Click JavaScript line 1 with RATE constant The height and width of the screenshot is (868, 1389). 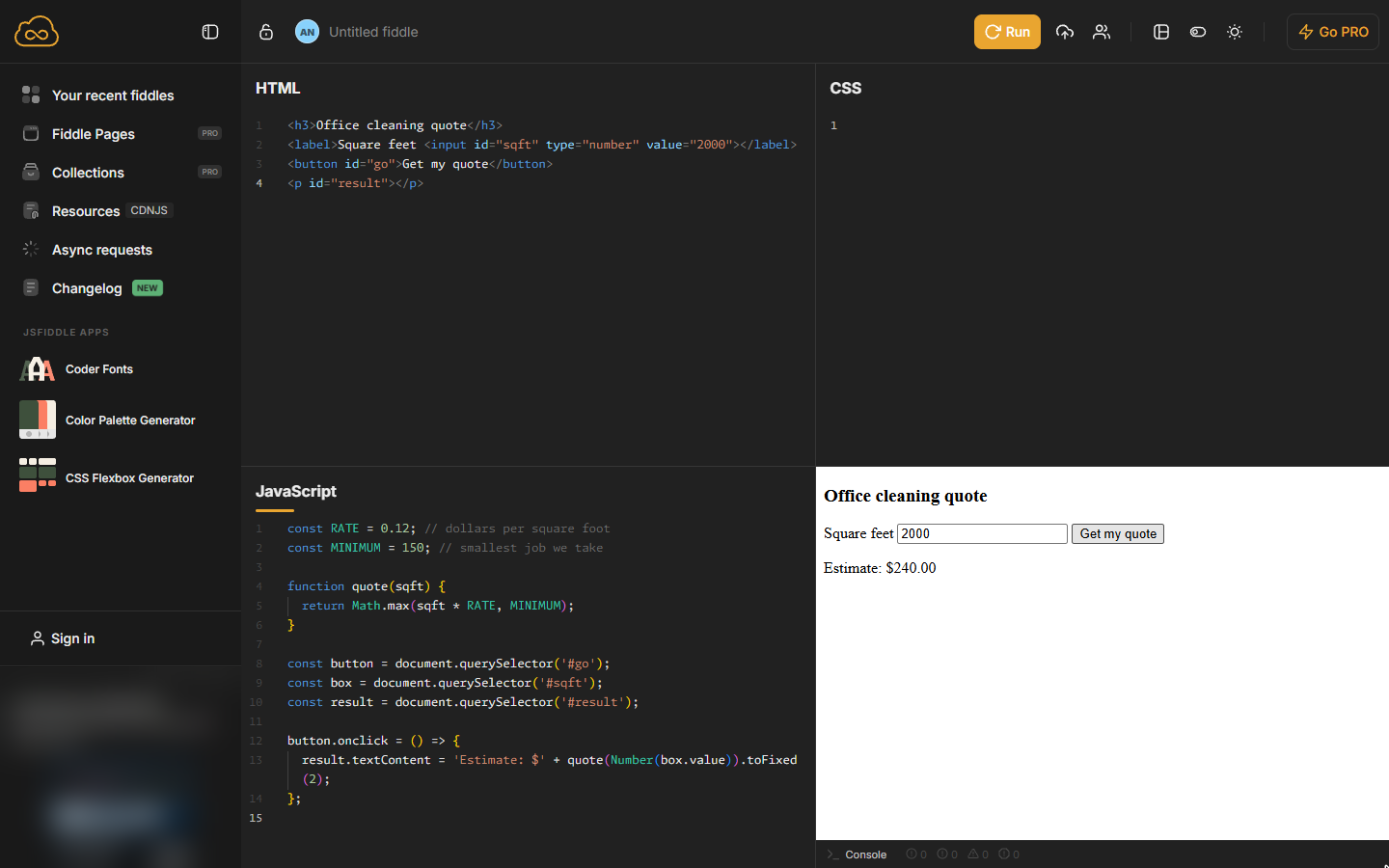tap(448, 528)
